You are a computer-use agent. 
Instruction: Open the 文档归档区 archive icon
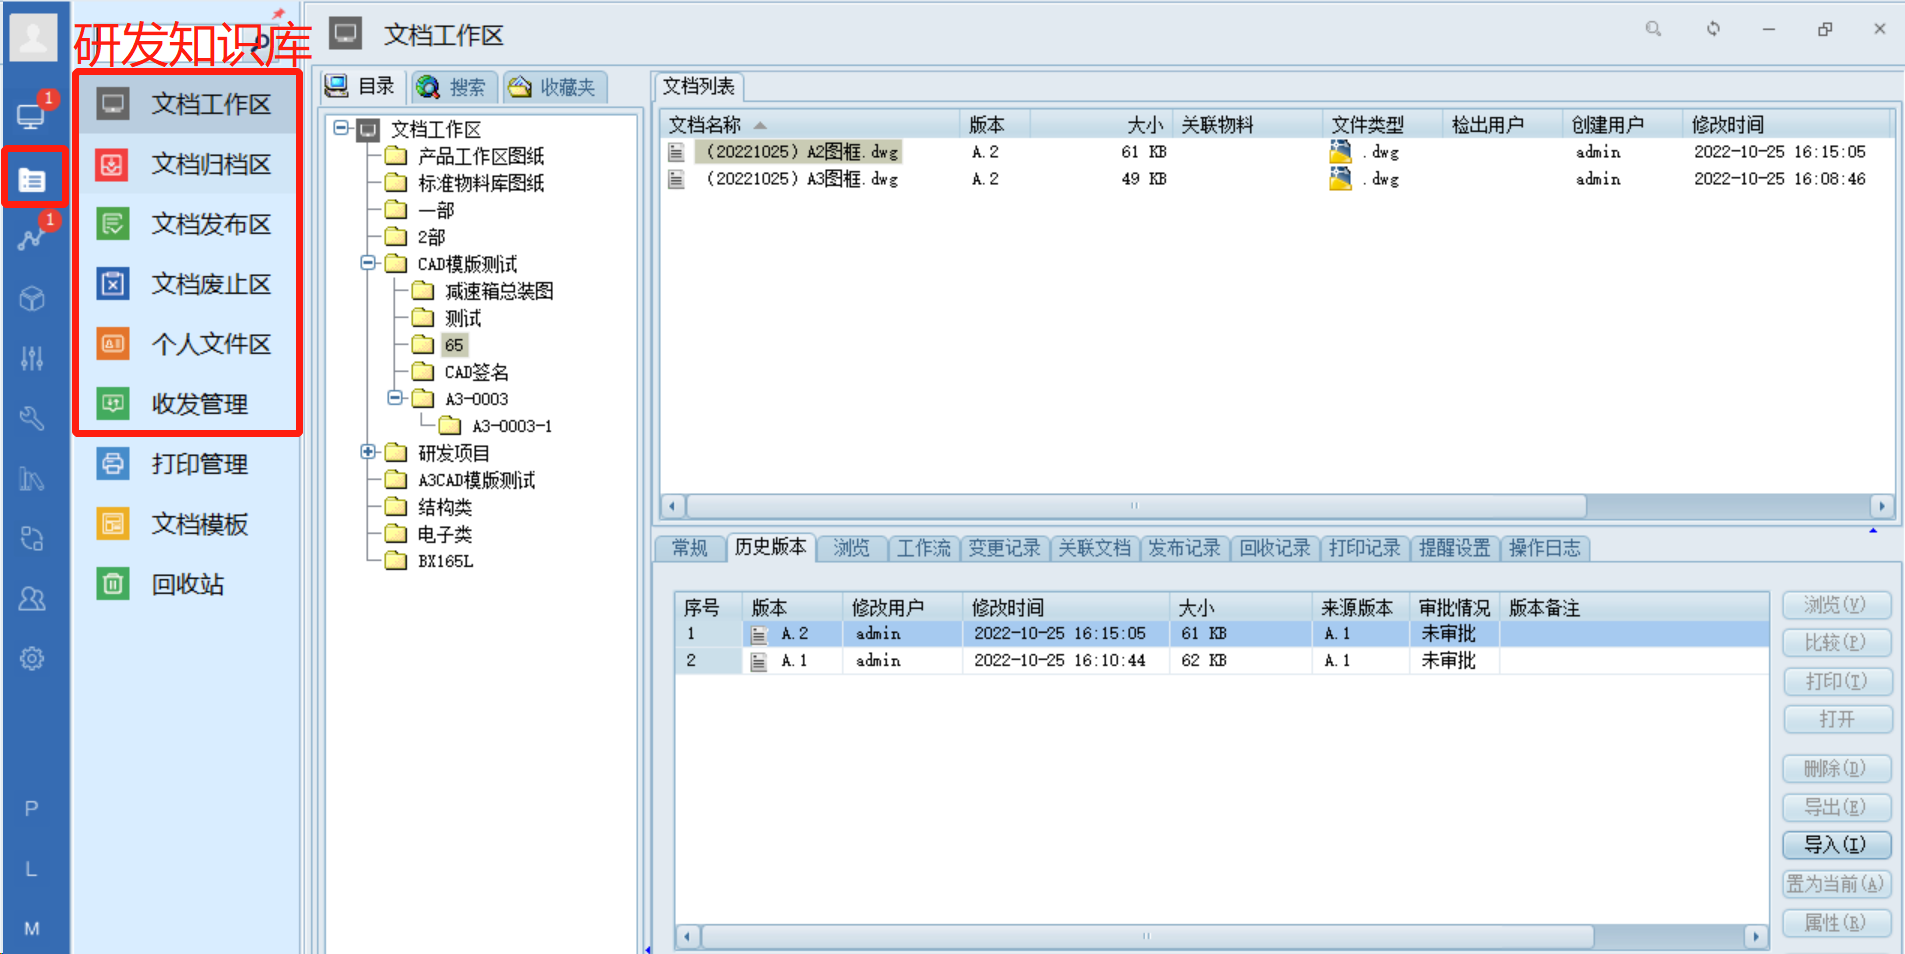pyautogui.click(x=113, y=164)
